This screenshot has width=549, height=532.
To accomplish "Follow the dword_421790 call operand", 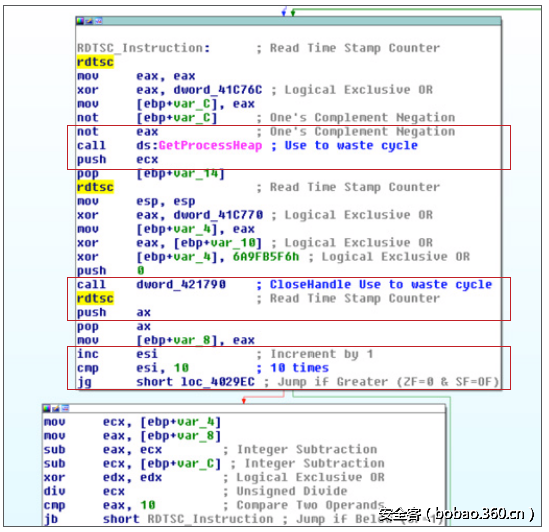I will [x=181, y=284].
